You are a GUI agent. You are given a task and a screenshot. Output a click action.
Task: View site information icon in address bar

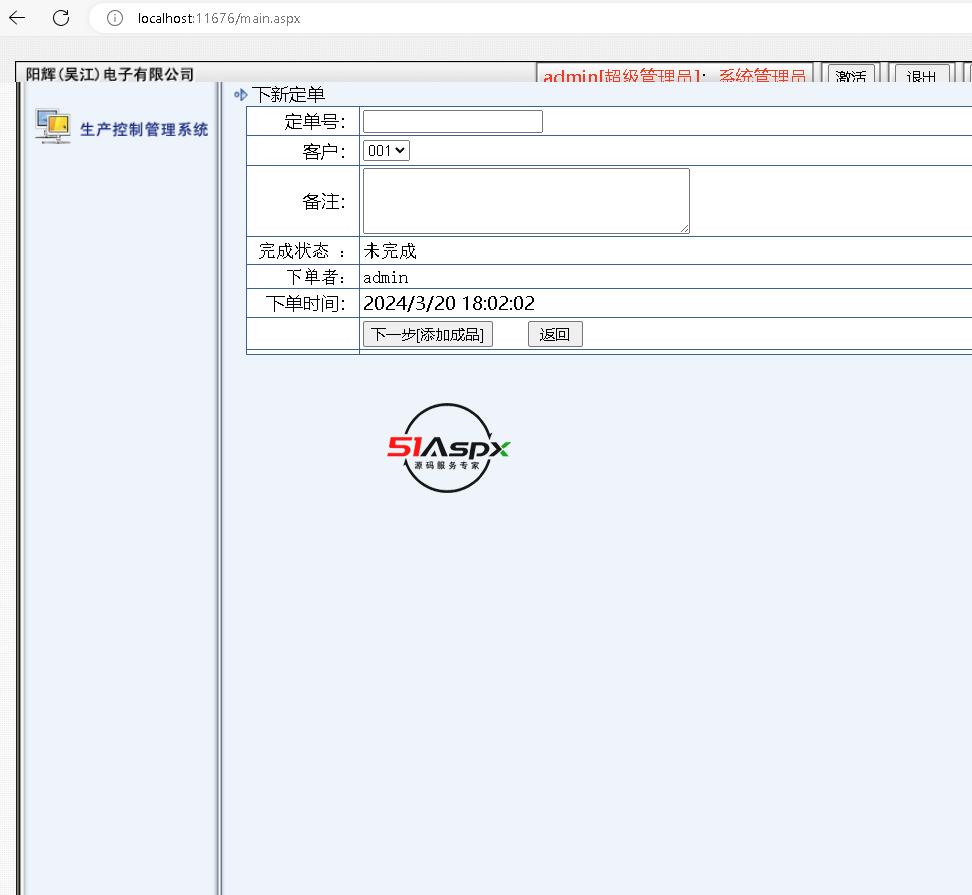coord(115,19)
